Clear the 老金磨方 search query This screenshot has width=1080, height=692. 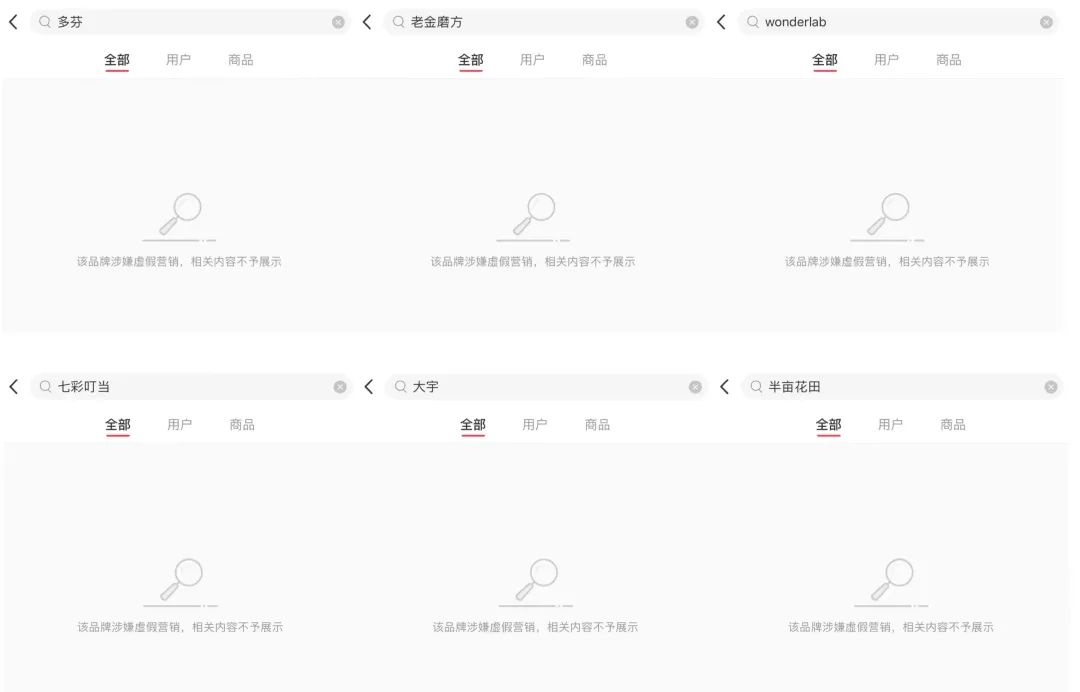692,22
